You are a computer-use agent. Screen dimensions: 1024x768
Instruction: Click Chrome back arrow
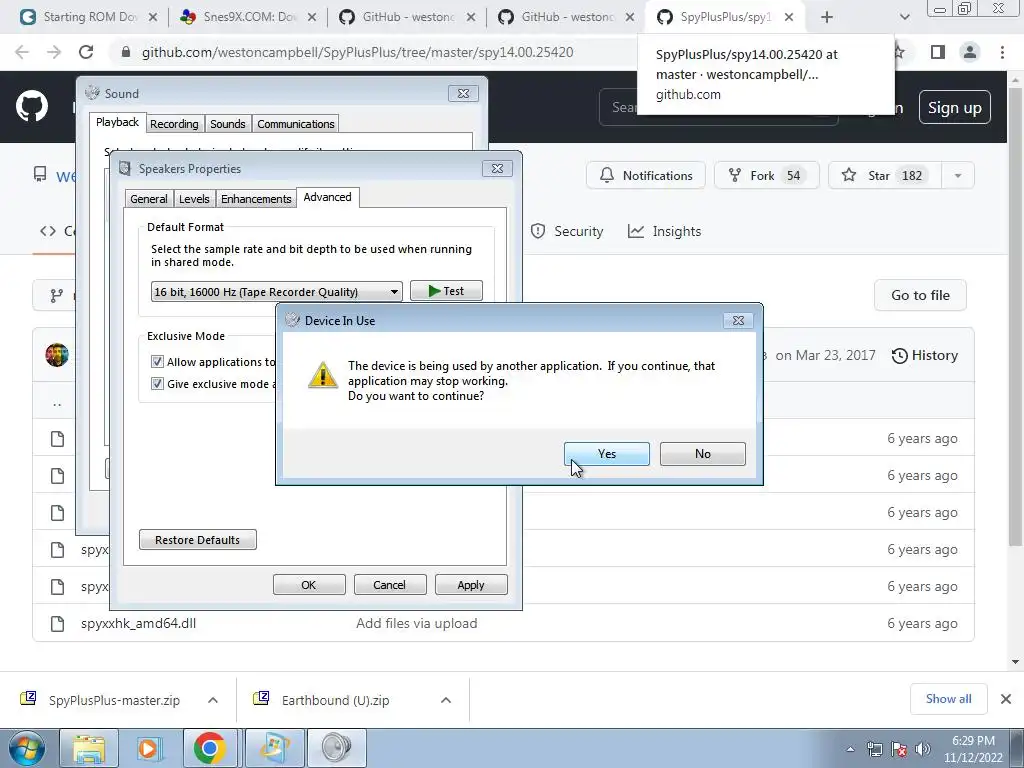[x=22, y=52]
